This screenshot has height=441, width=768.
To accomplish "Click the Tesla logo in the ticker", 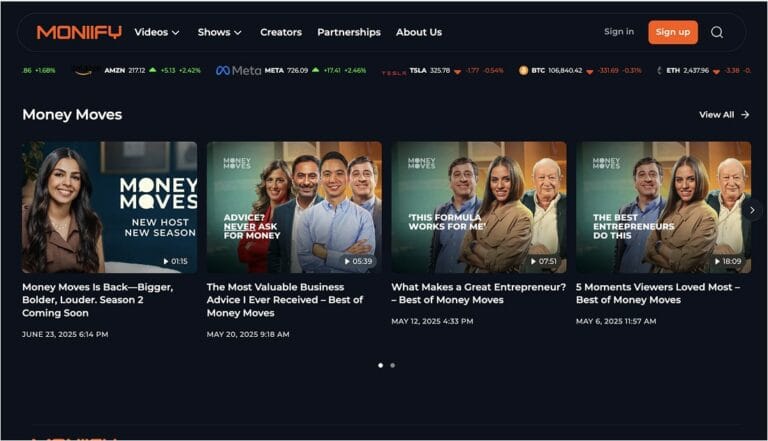I will [394, 73].
